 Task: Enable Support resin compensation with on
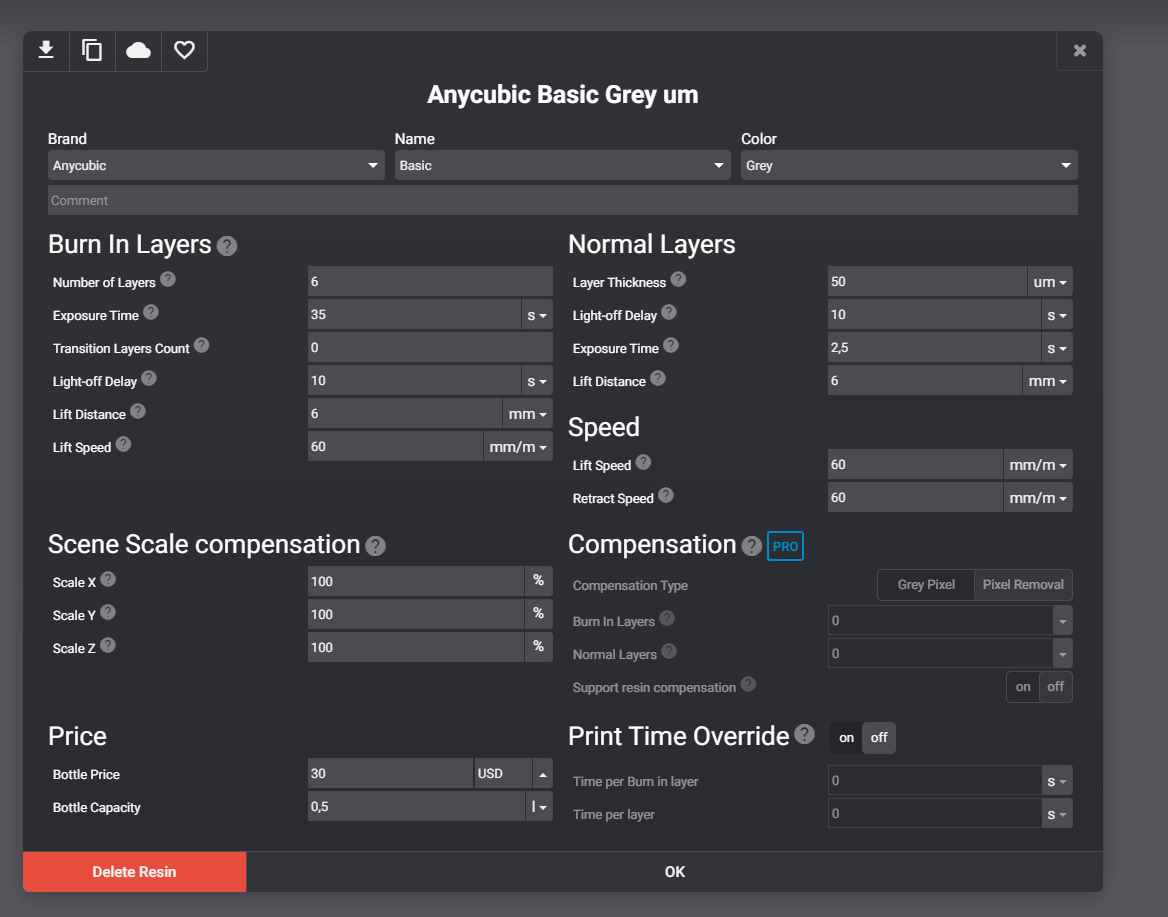(1022, 687)
